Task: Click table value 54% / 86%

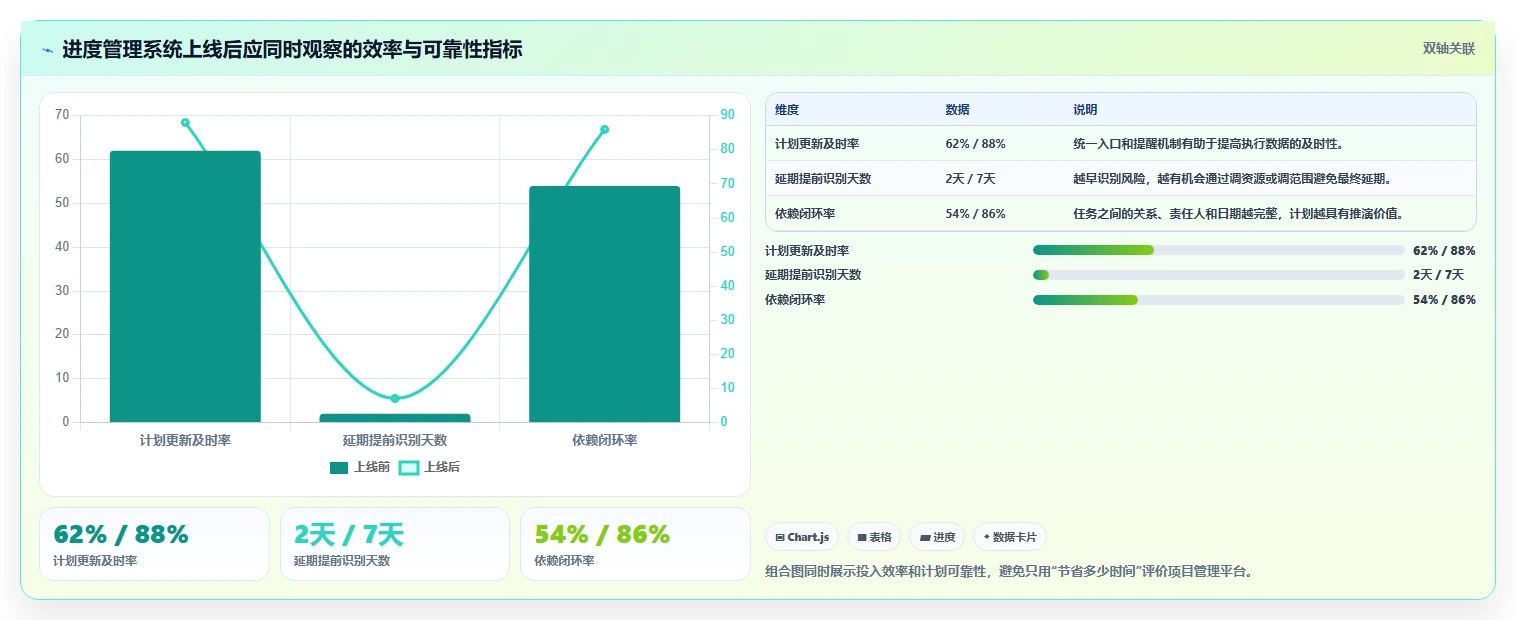Action: coord(975,214)
